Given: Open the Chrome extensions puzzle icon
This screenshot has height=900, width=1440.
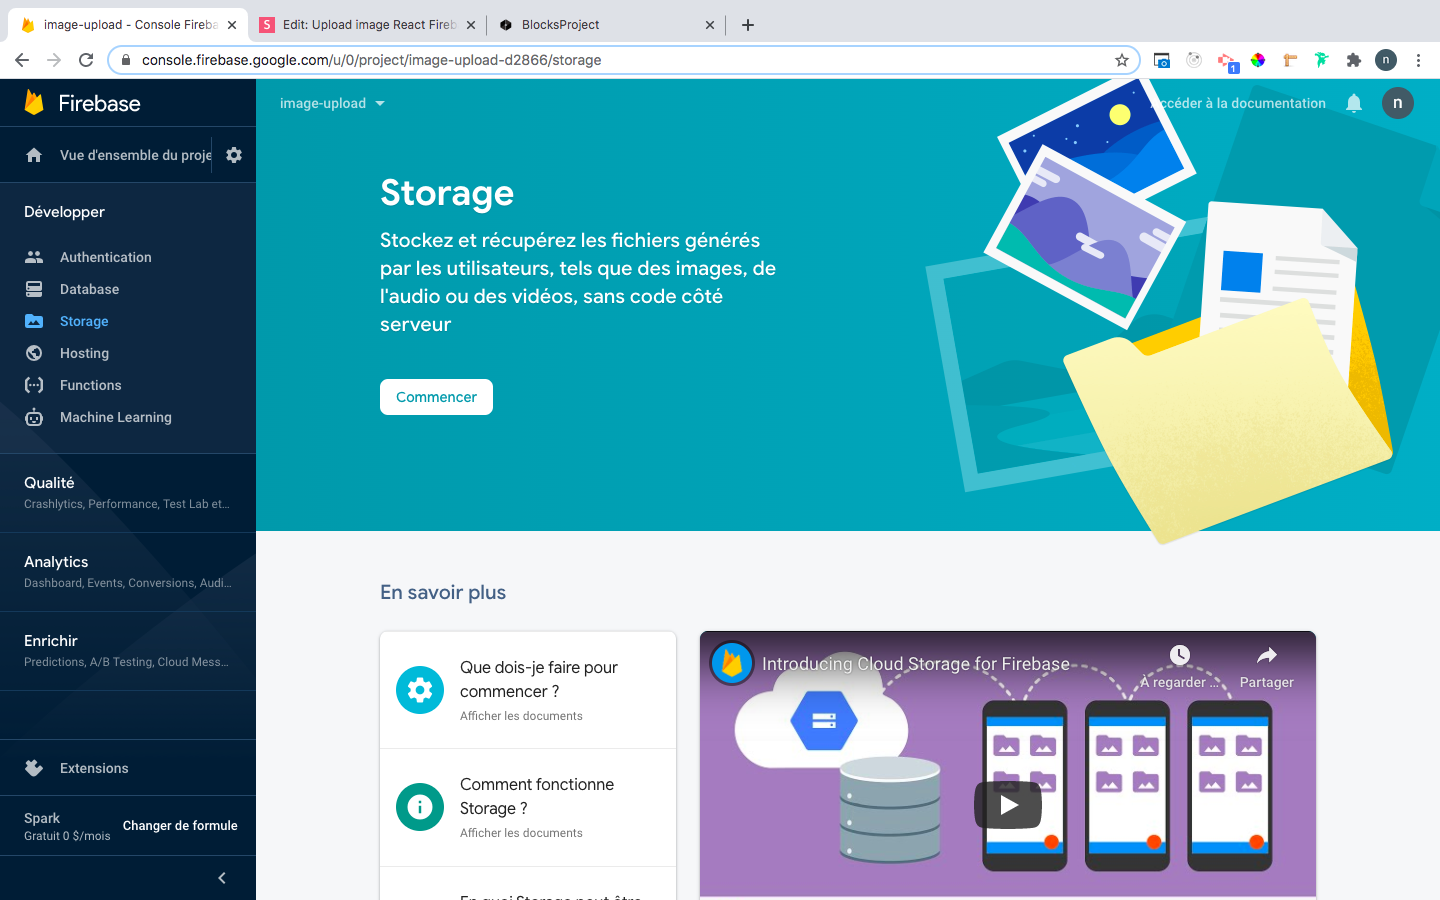Looking at the screenshot, I should (x=1354, y=60).
